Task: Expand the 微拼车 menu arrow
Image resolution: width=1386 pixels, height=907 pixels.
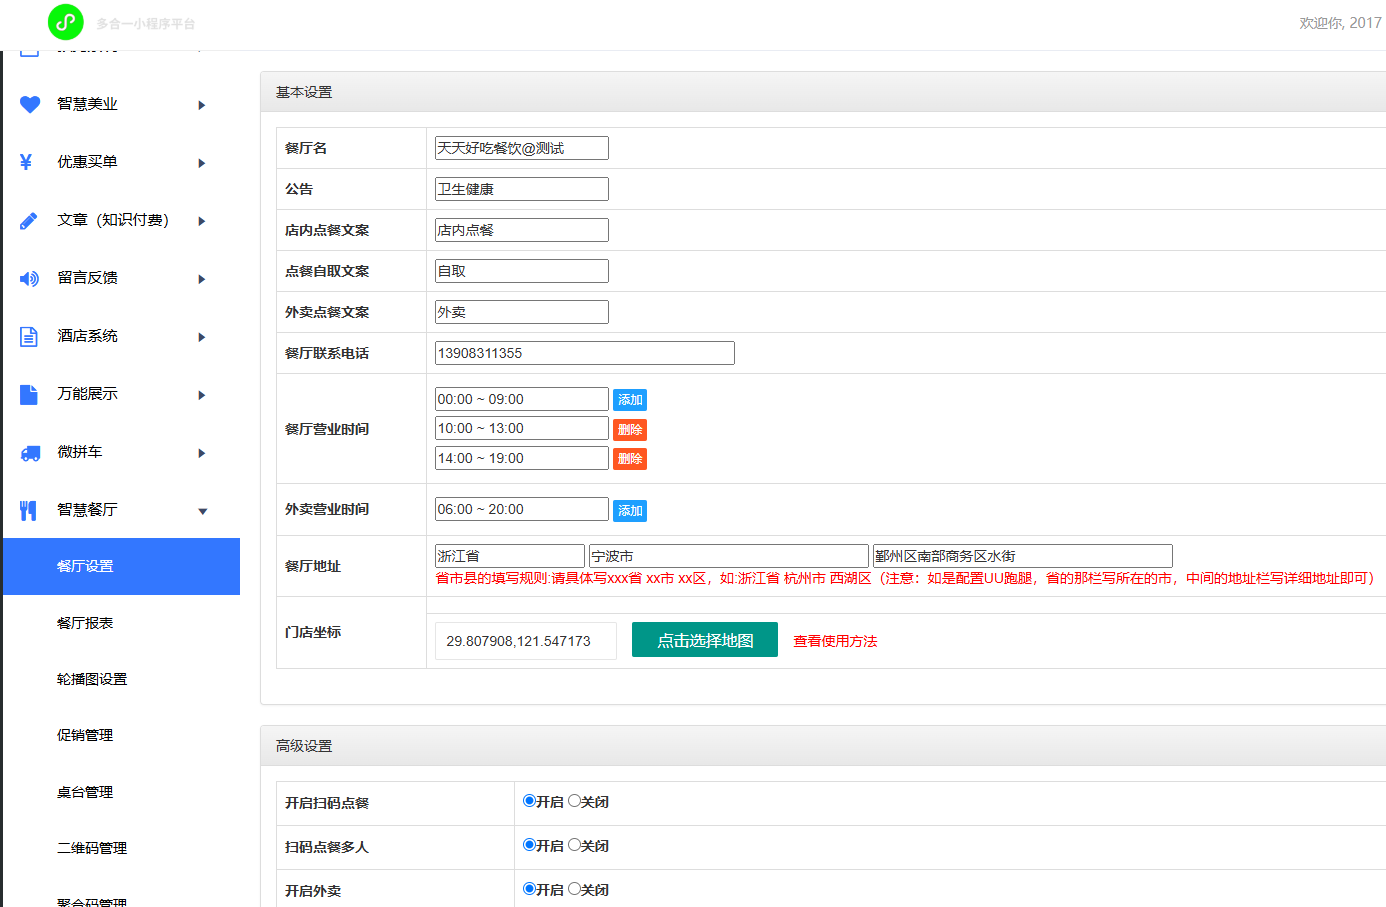Action: [x=202, y=453]
